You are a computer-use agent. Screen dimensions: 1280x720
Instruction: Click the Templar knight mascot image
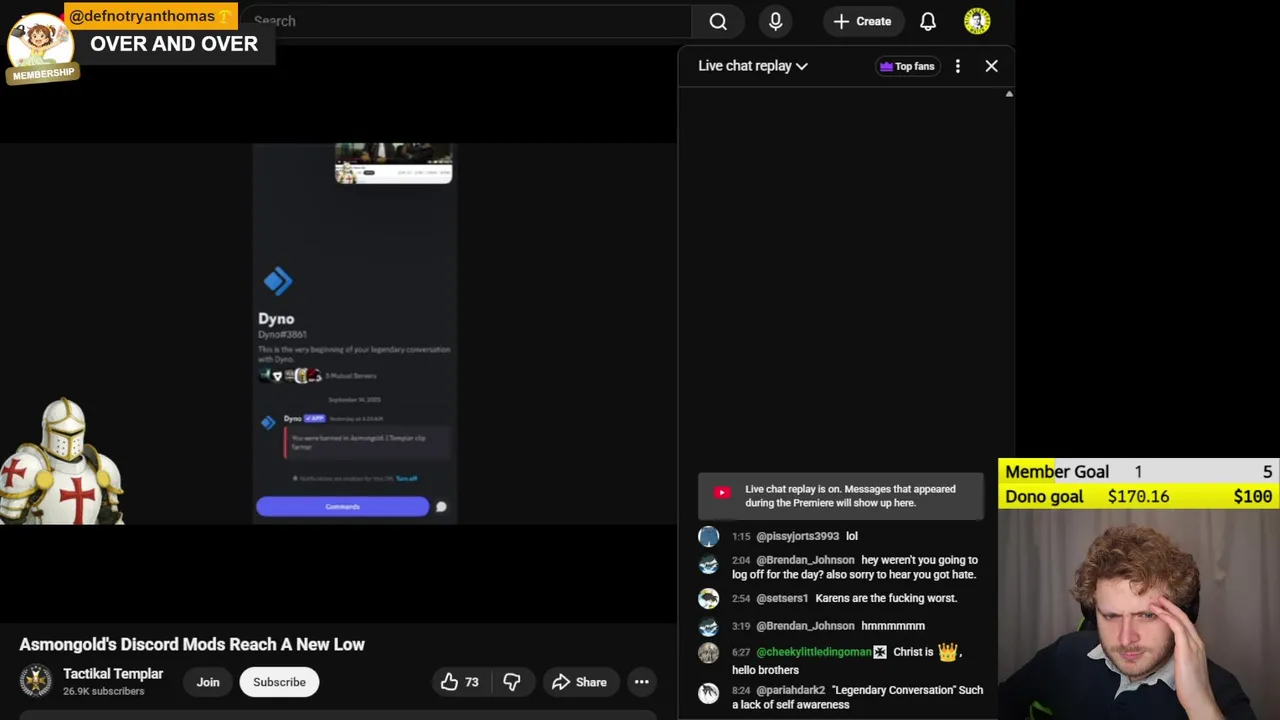(63, 462)
